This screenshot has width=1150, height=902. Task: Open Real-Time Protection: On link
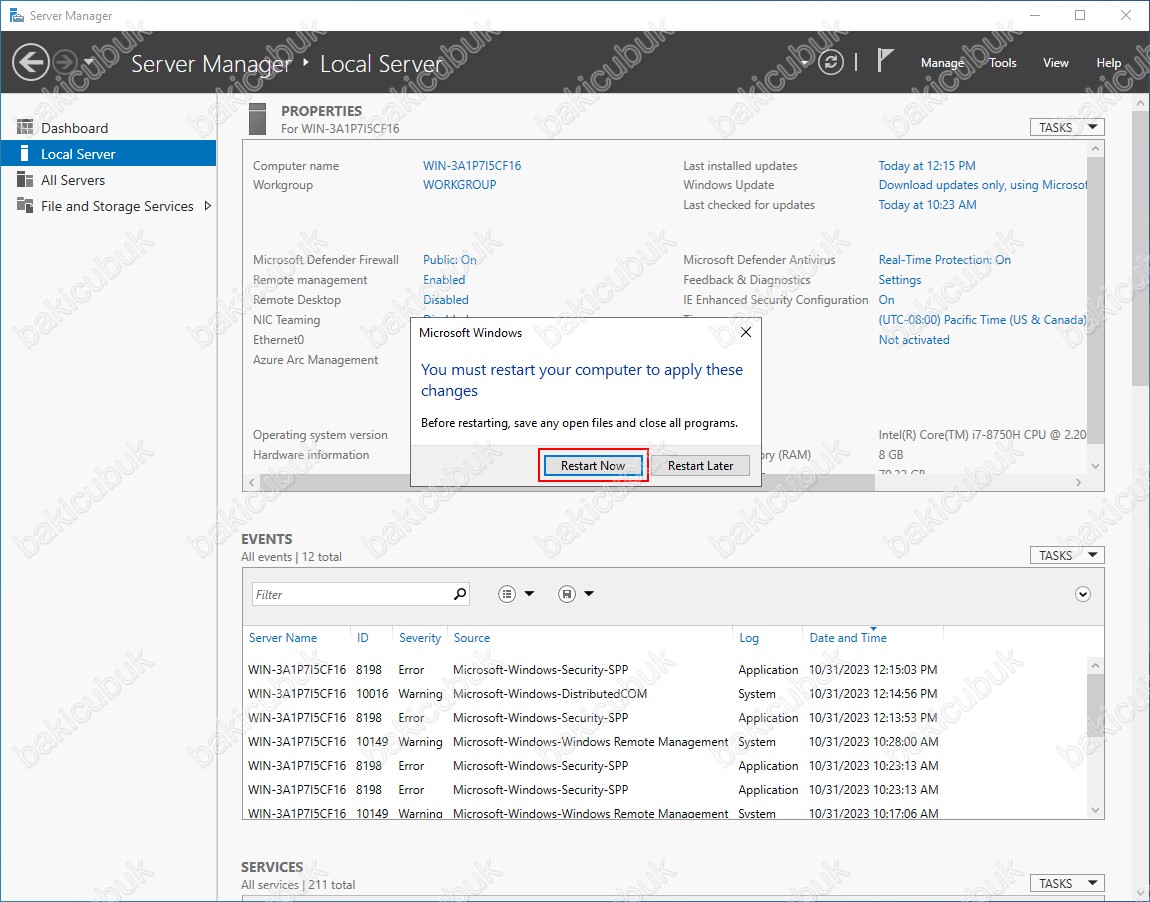(x=945, y=260)
